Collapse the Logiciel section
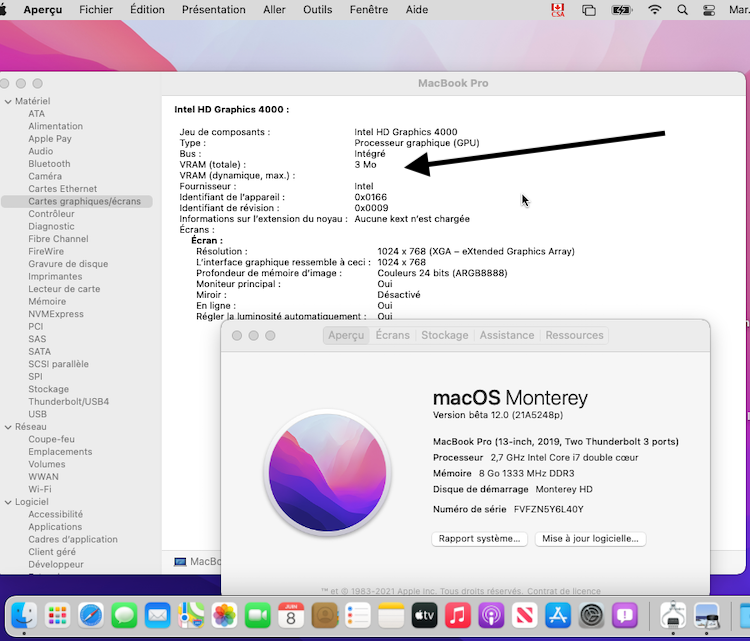The height and width of the screenshot is (641, 750). coord(8,502)
